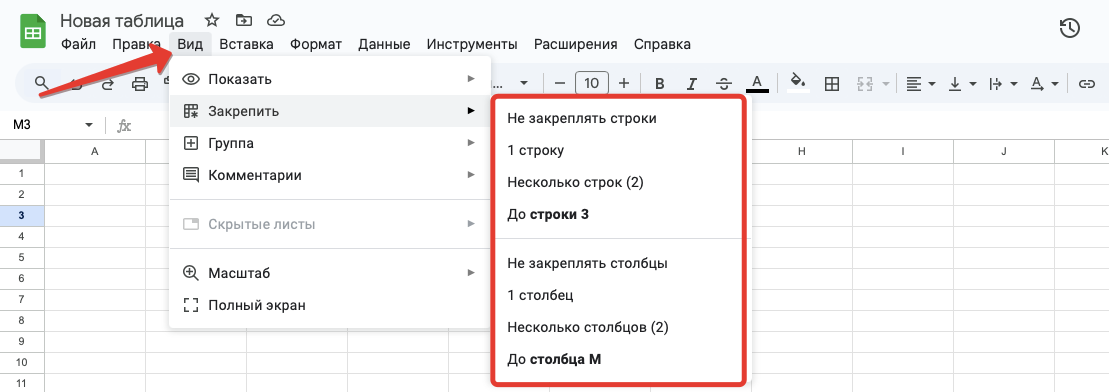The width and height of the screenshot is (1109, 392).
Task: Open the Вид menu
Action: point(190,44)
